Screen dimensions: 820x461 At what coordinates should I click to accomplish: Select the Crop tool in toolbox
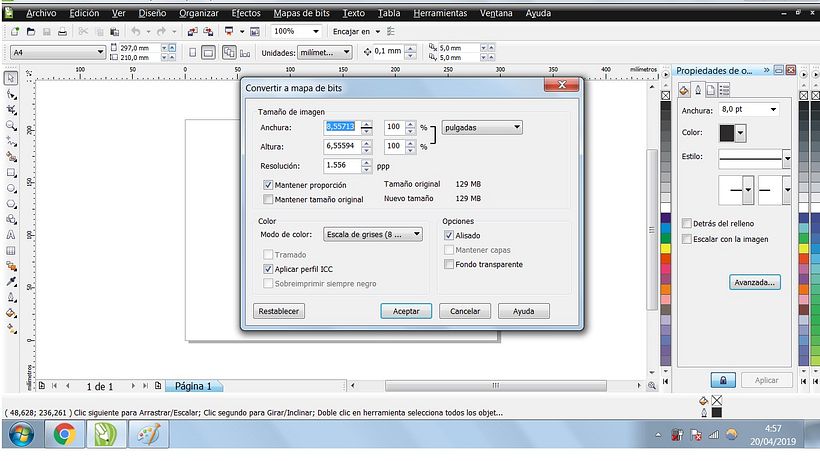(x=10, y=110)
